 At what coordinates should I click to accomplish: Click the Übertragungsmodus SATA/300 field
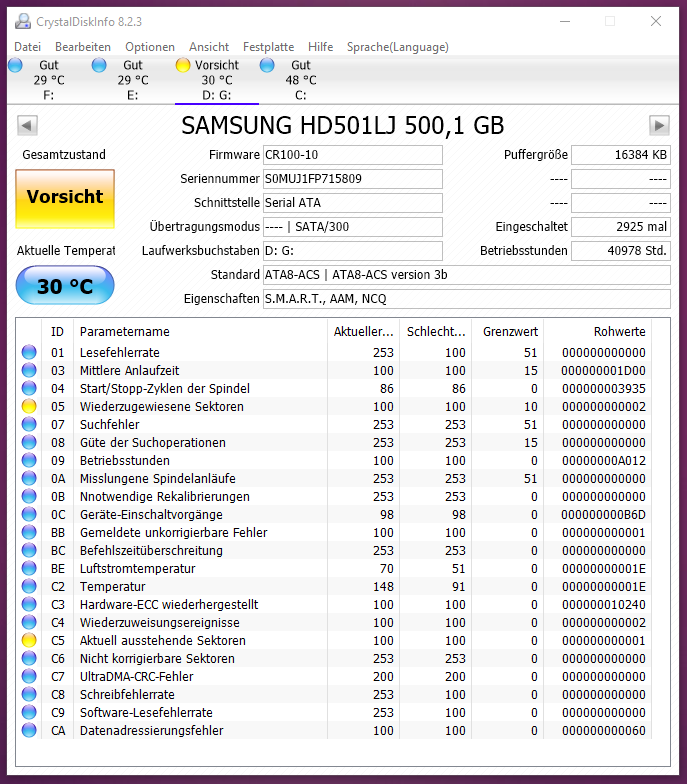352,227
